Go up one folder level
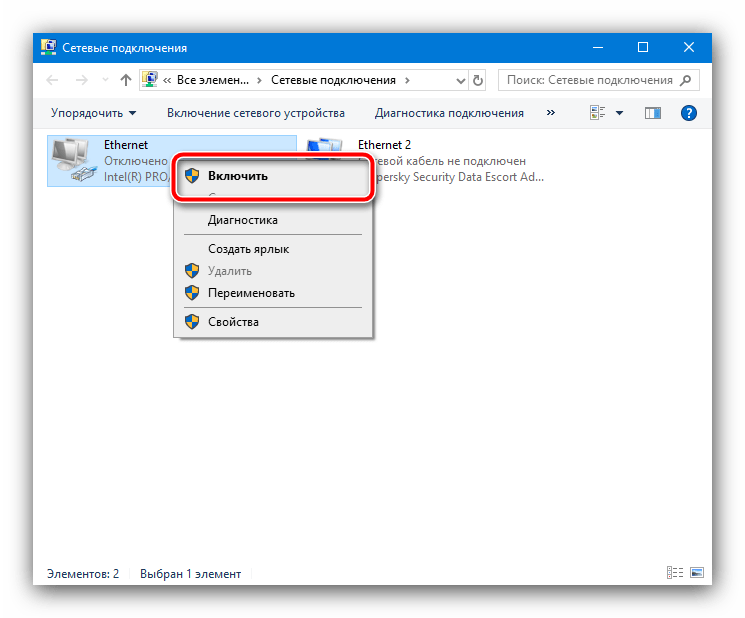The height and width of the screenshot is (618, 745). click(x=125, y=80)
